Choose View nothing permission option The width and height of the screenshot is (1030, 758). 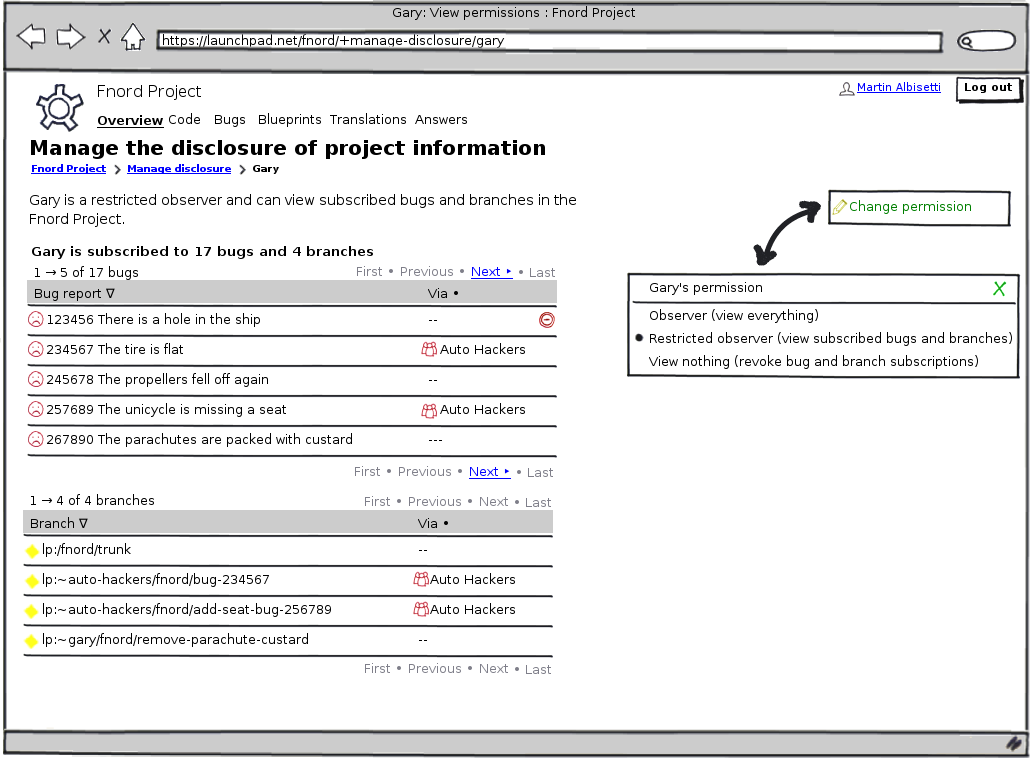click(x=813, y=362)
